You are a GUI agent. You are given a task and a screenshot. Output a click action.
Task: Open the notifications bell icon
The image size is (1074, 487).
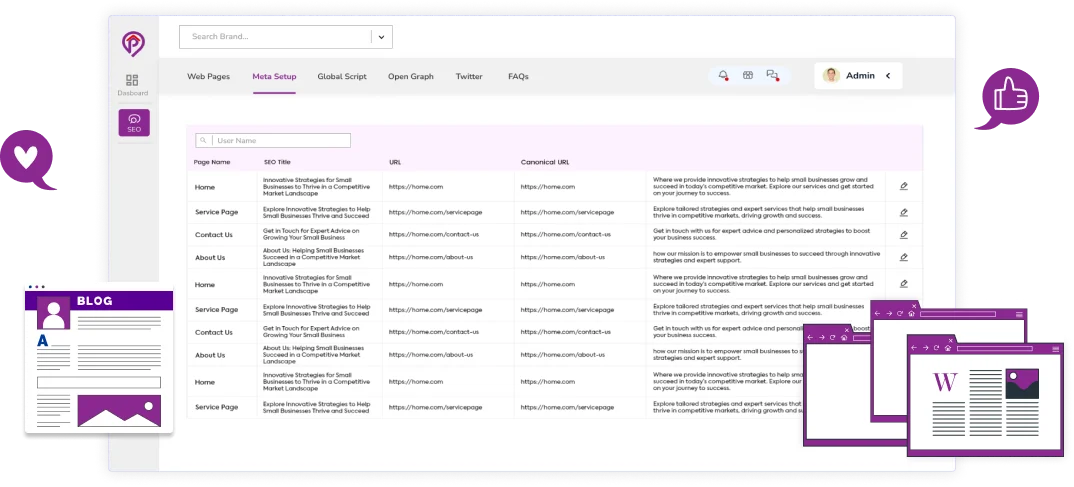coord(723,76)
